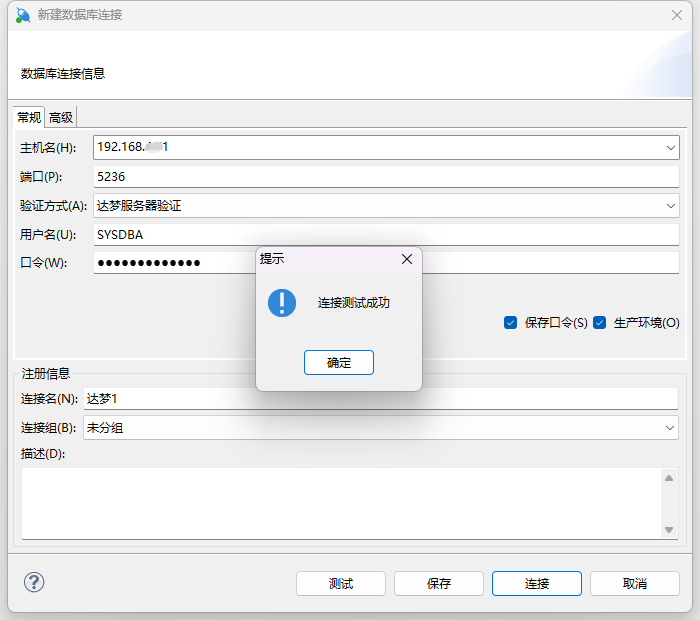Screen dimensions: 700x620
Task: Close the 提示 popup with X
Action: point(407,259)
